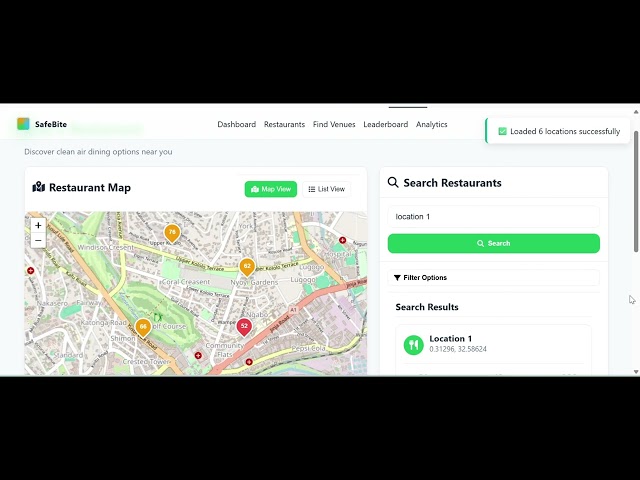Click the scrollbar down arrow
The height and width of the screenshot is (480, 640).
pos(636,371)
